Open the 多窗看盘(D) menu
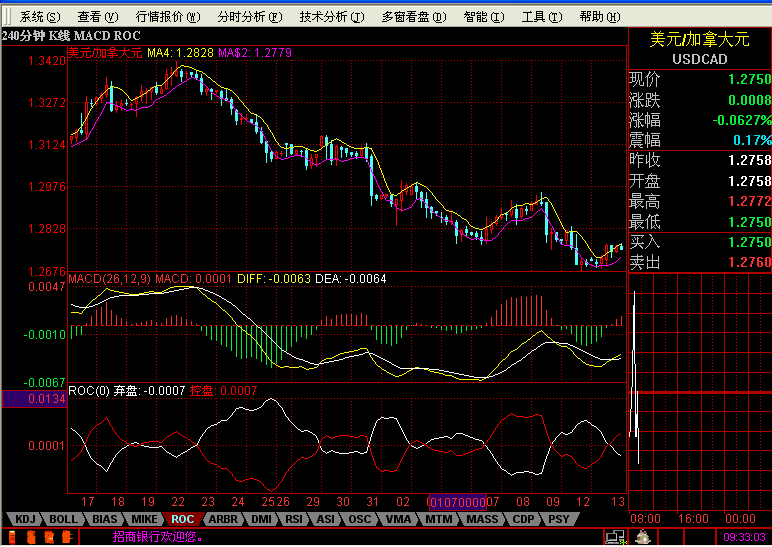772x547 pixels. point(414,17)
